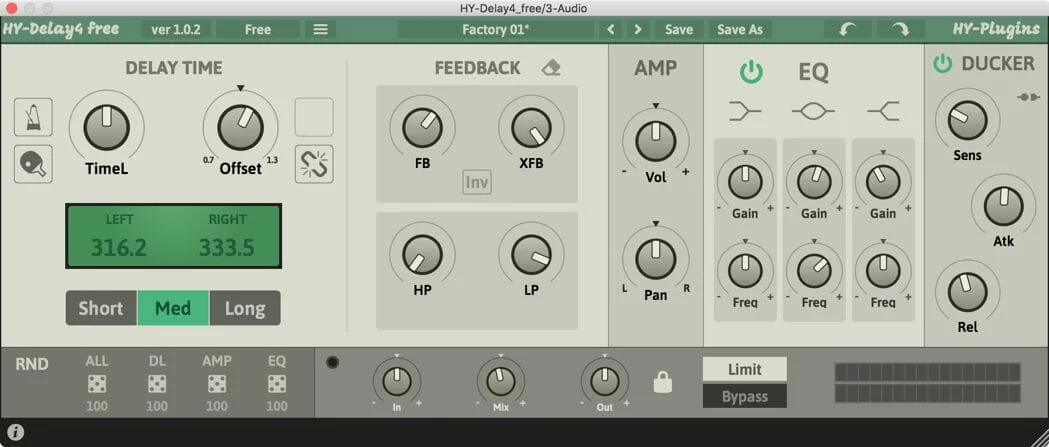Toggle the EQ power button
The height and width of the screenshot is (447, 1049).
coord(751,72)
